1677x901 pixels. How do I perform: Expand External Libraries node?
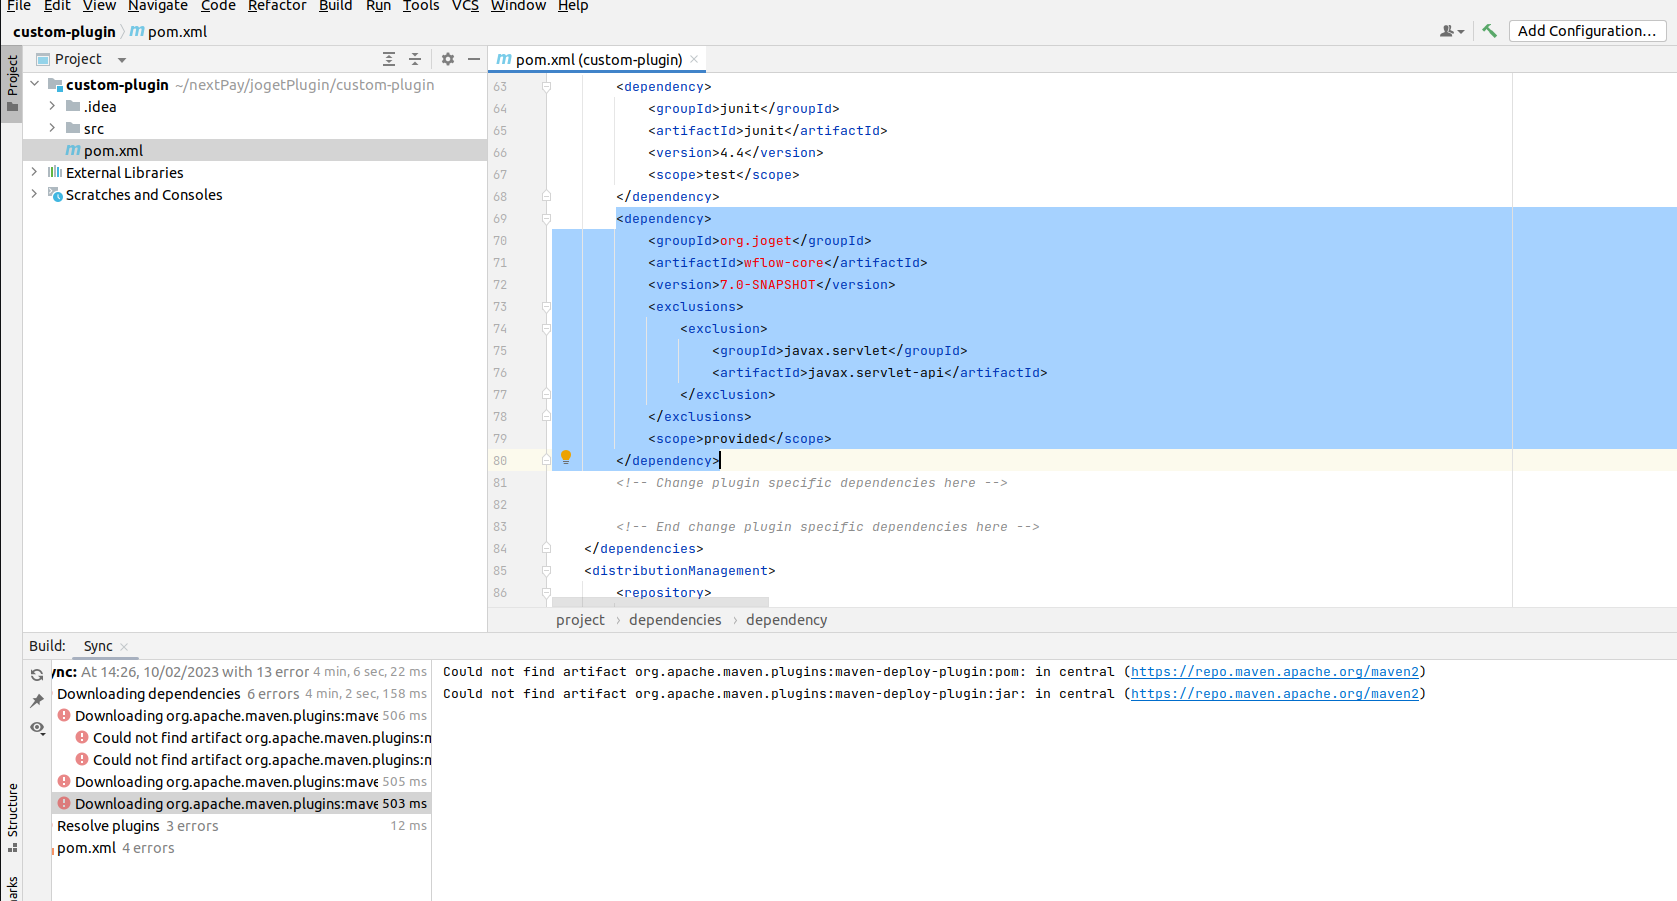[35, 173]
